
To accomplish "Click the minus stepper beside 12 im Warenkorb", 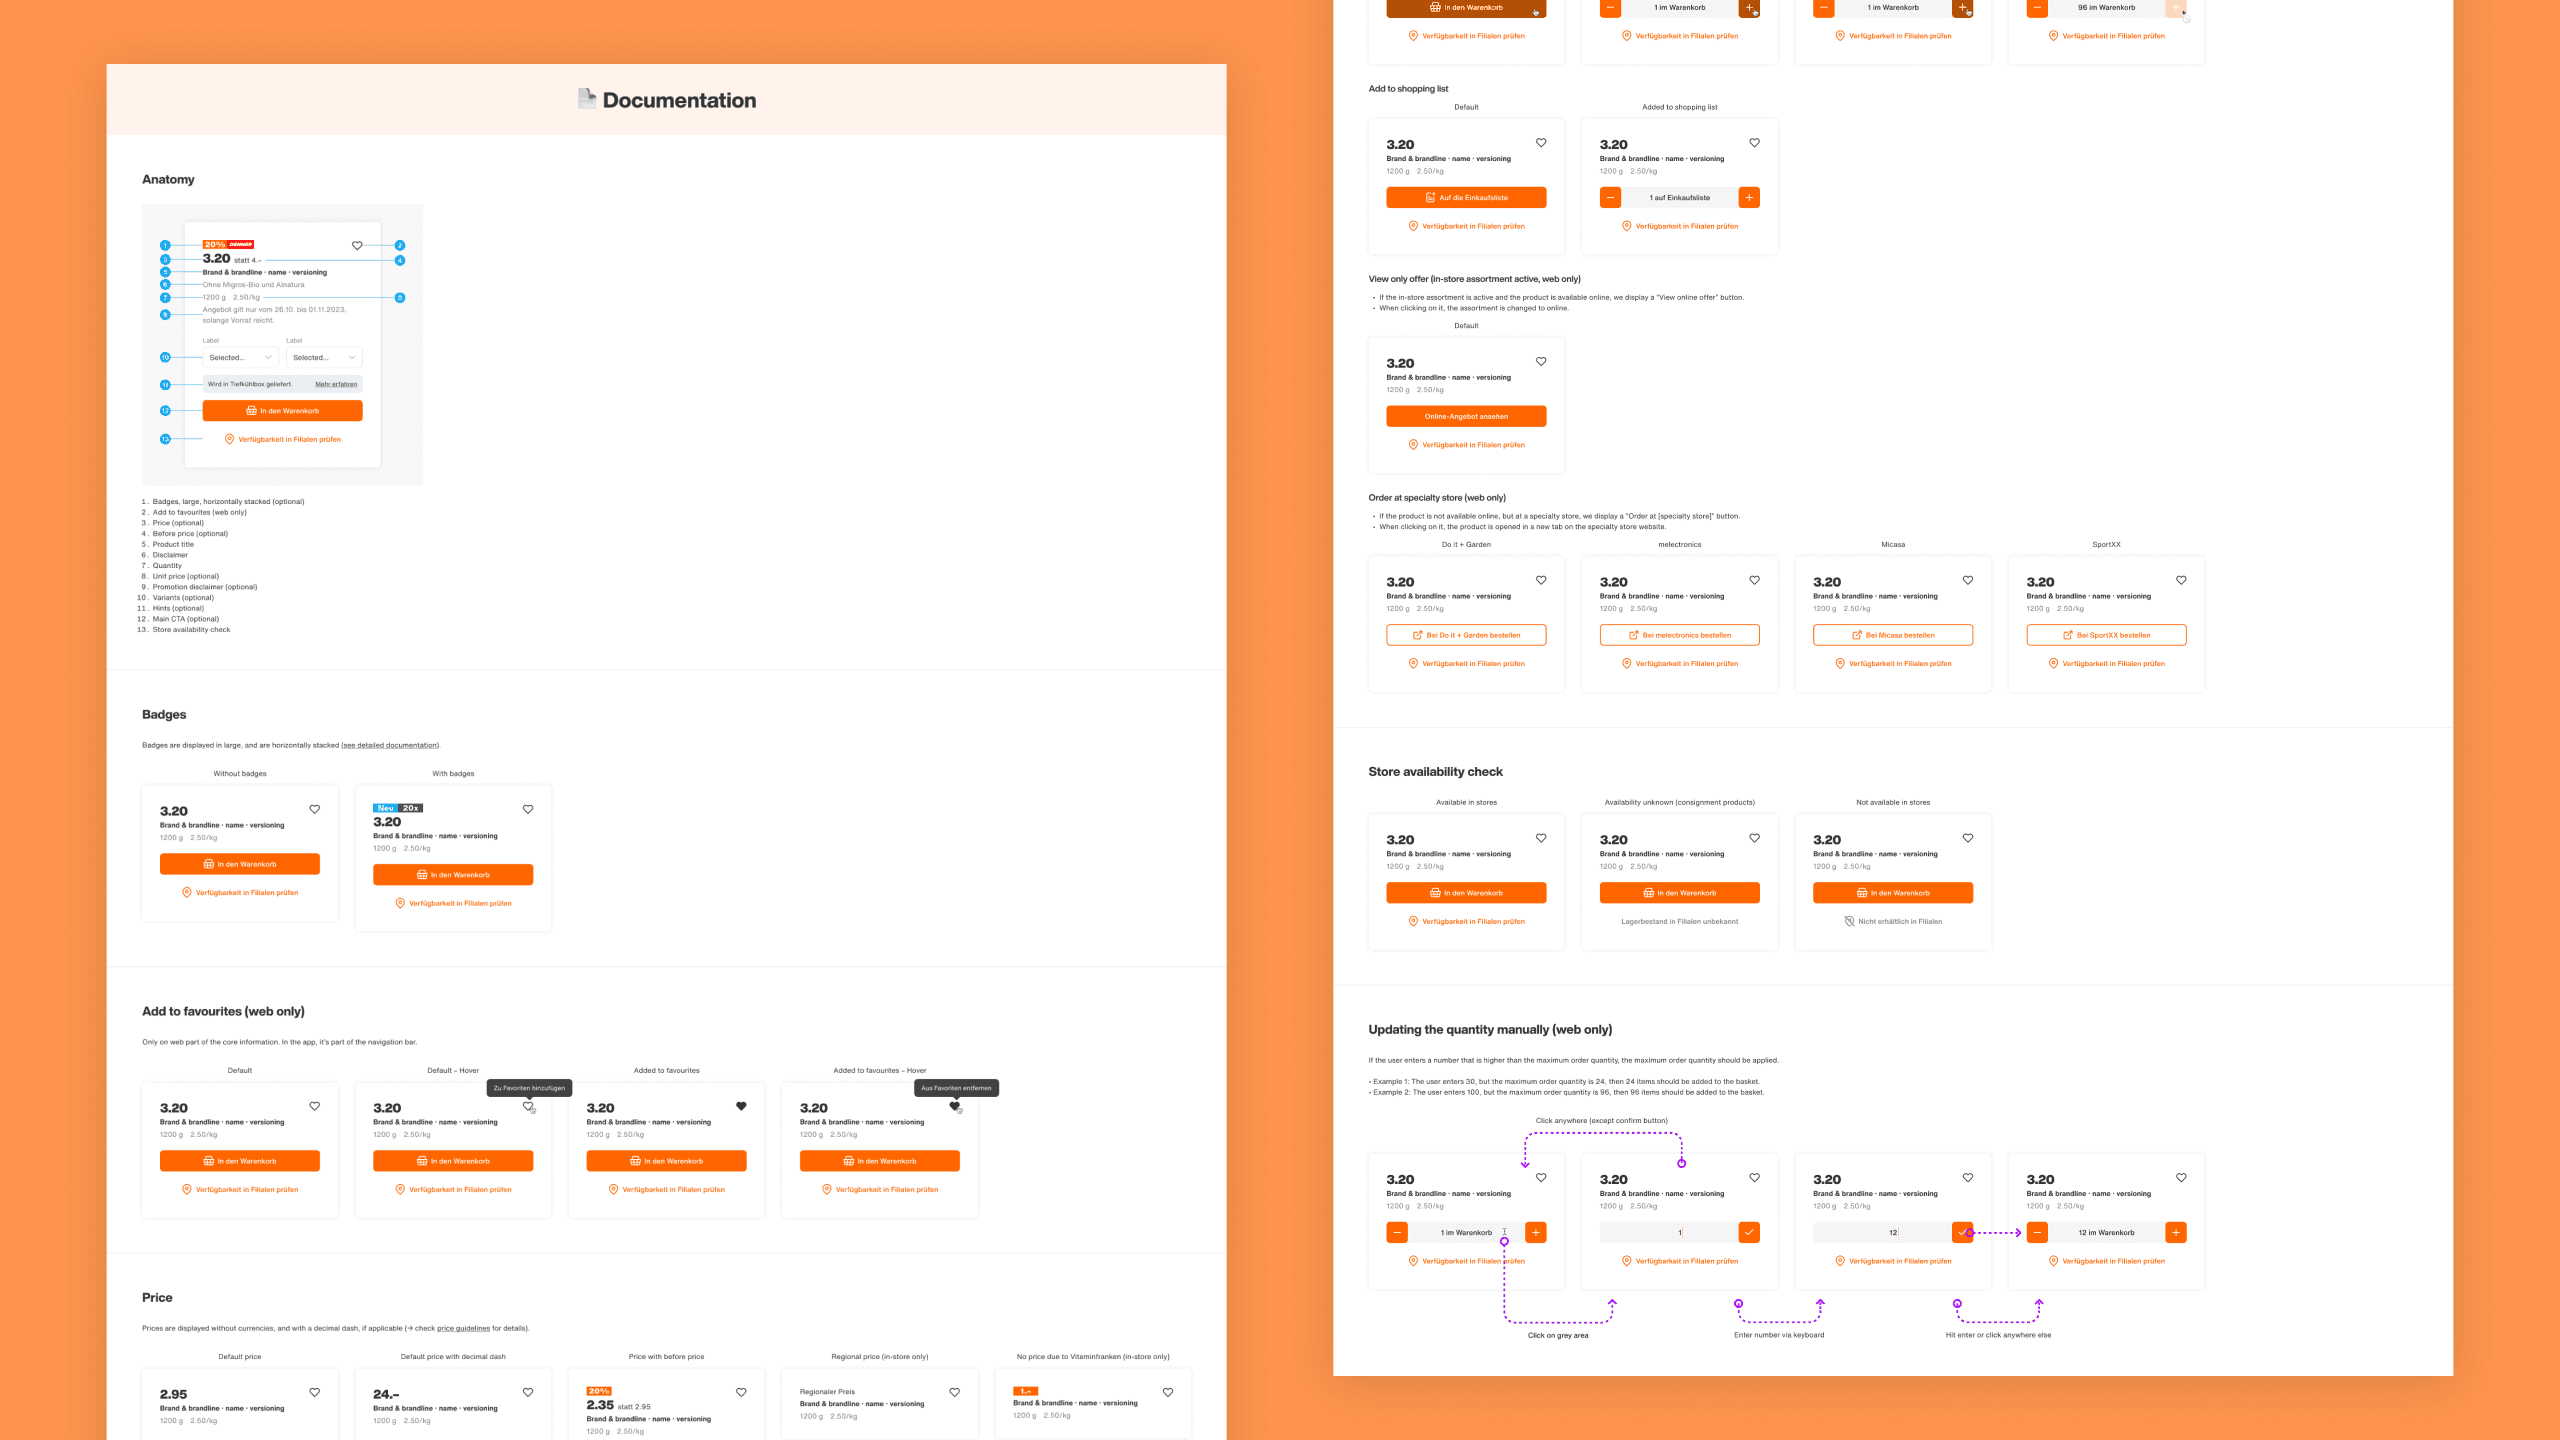I will pyautogui.click(x=2037, y=1233).
